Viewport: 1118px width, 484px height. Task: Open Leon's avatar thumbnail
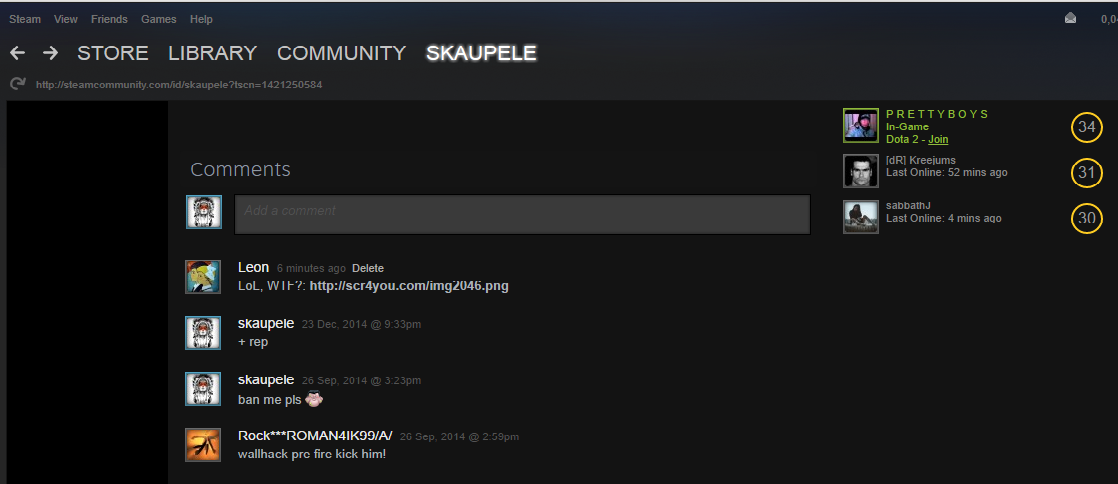click(203, 277)
